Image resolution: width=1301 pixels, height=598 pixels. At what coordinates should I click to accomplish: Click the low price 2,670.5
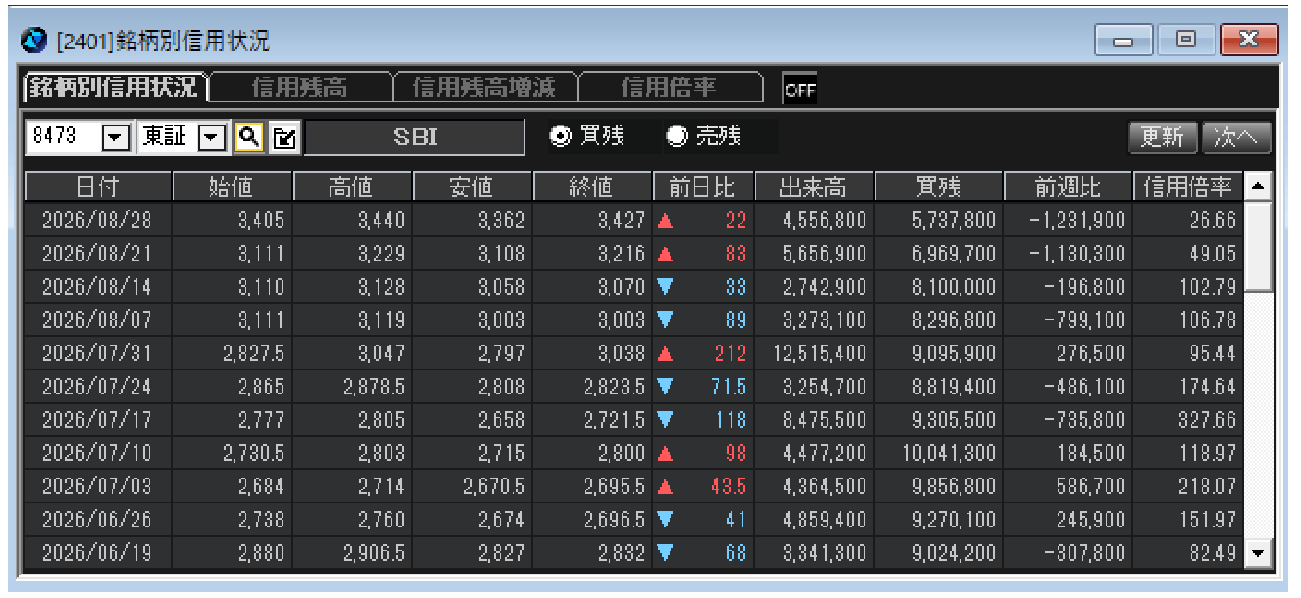(x=494, y=485)
